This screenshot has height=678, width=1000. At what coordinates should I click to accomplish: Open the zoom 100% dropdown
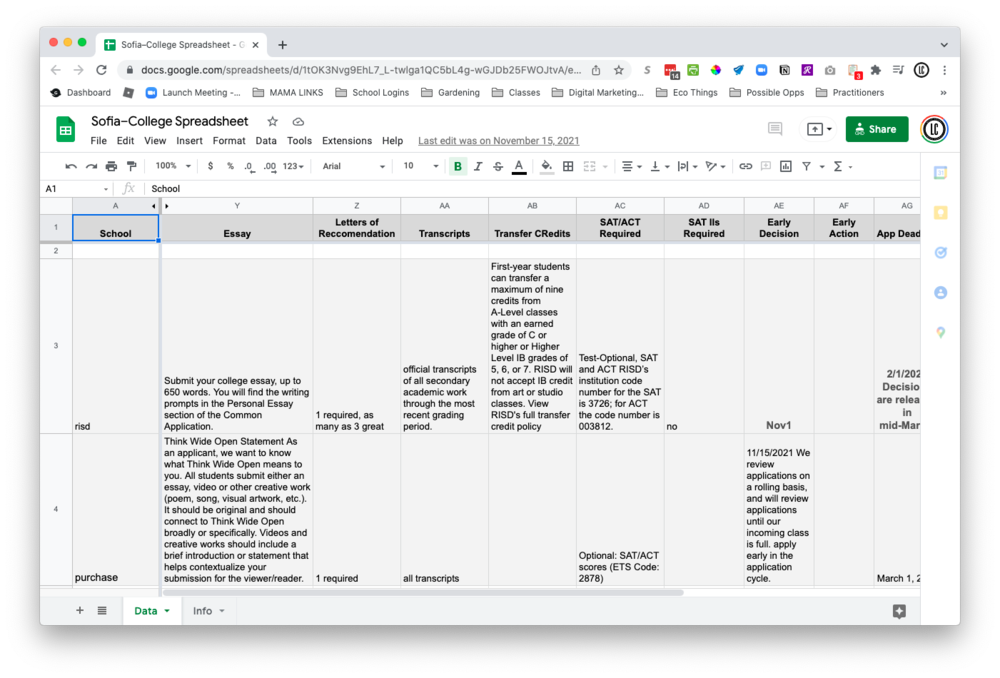coord(173,166)
